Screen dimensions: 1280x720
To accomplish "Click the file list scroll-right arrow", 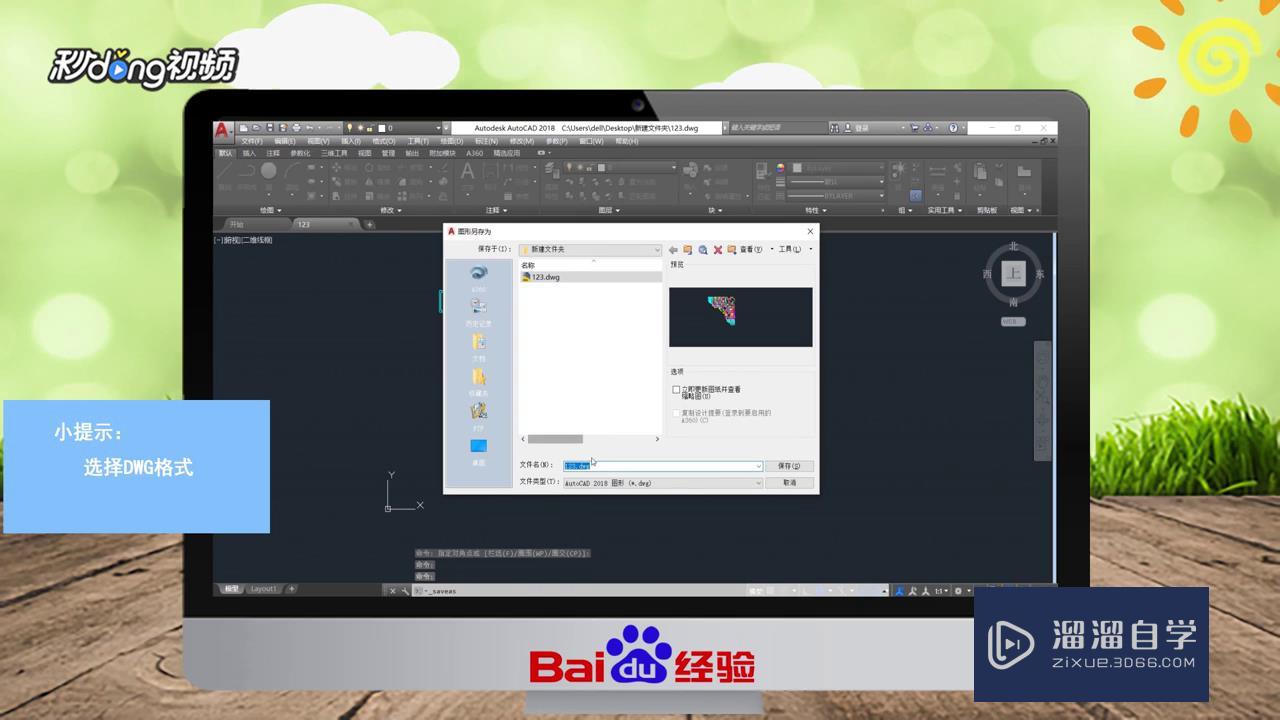I will [657, 439].
